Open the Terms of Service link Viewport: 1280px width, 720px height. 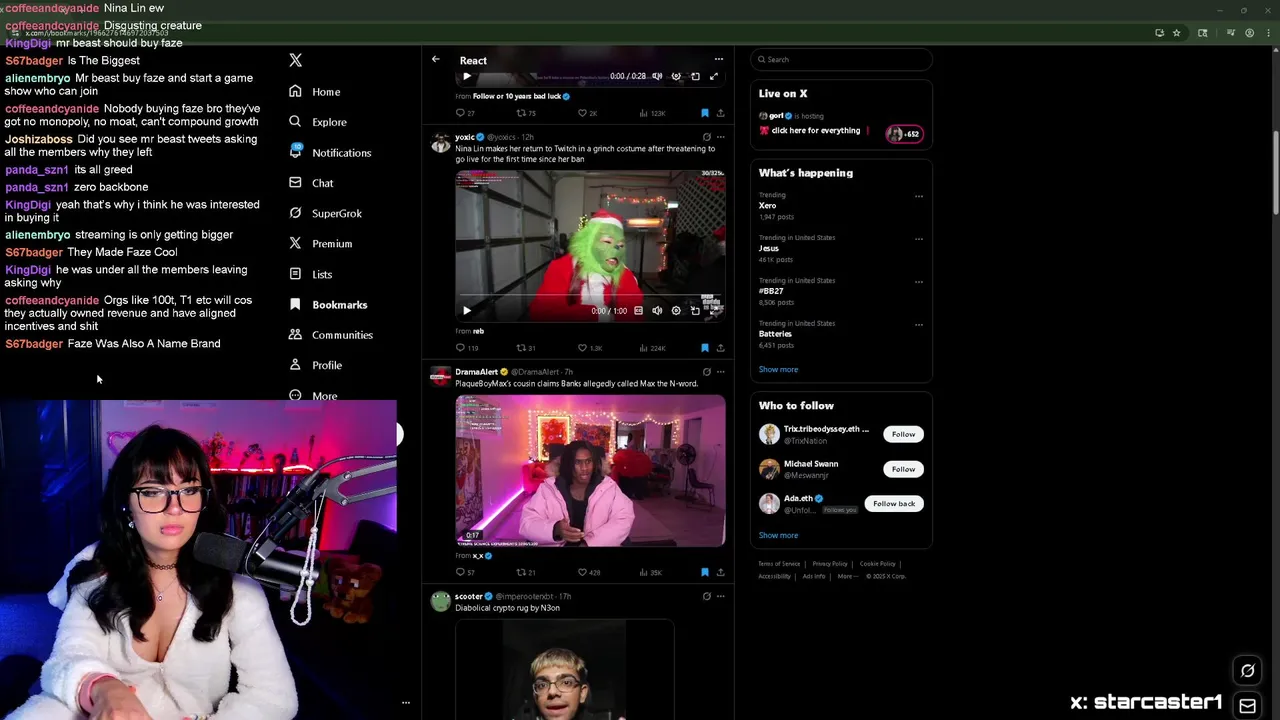tap(779, 564)
